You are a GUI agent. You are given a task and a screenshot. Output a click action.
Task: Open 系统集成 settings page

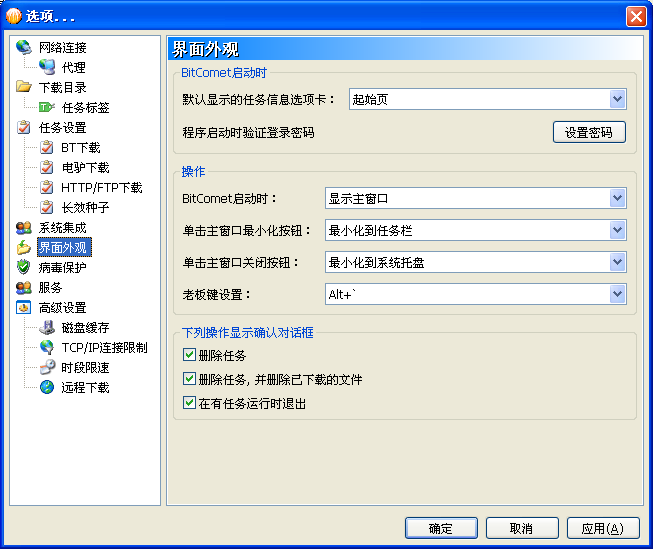point(62,227)
